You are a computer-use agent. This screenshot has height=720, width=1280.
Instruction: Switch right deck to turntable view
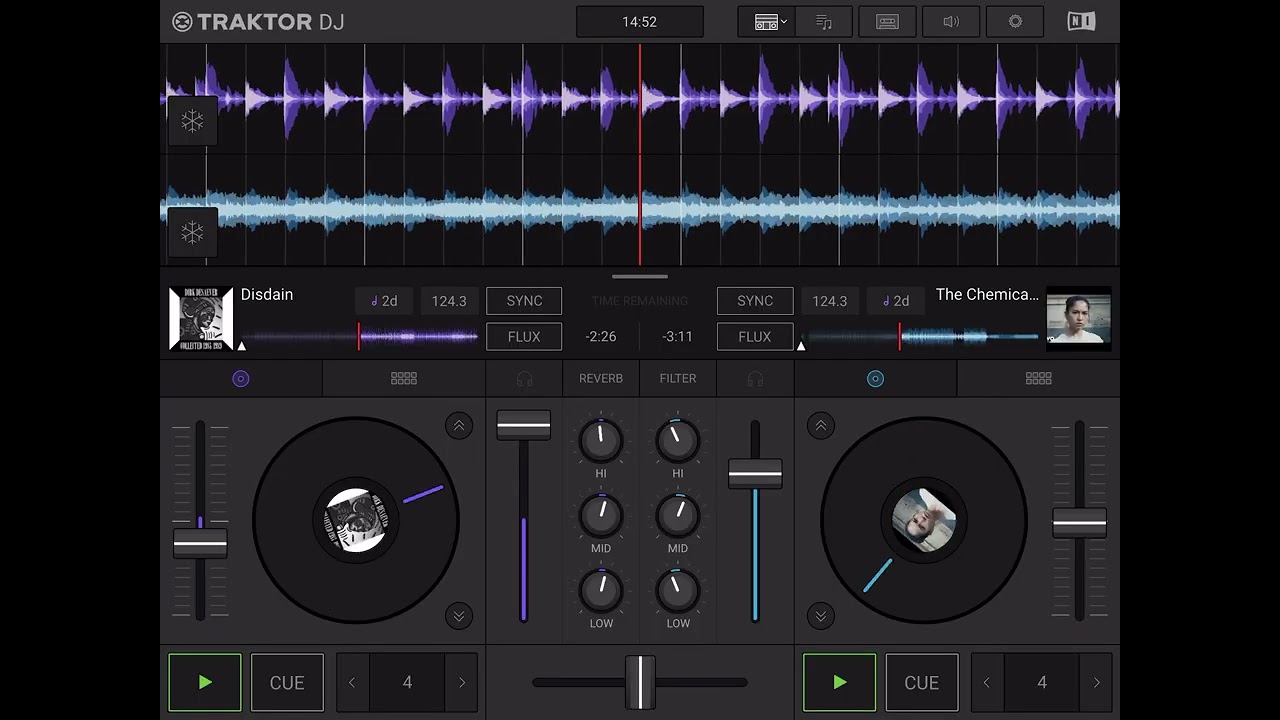875,379
